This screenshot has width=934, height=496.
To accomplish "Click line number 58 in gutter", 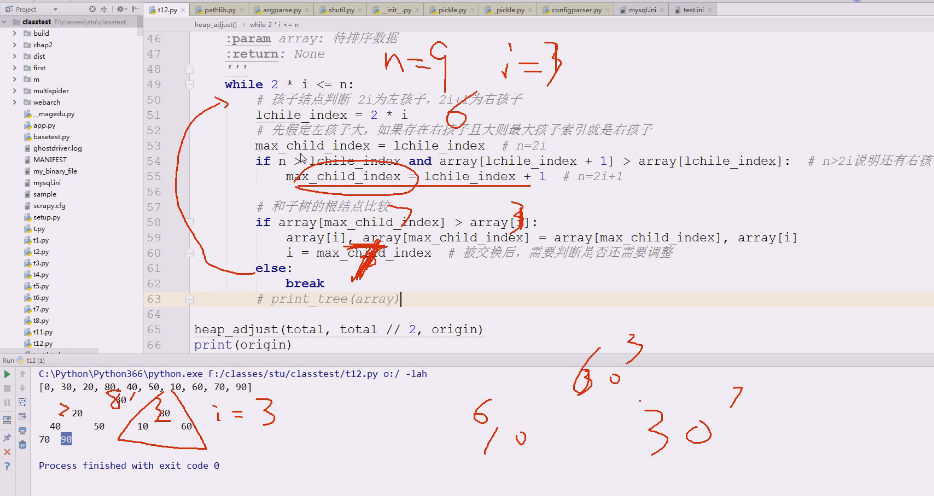I will [154, 222].
